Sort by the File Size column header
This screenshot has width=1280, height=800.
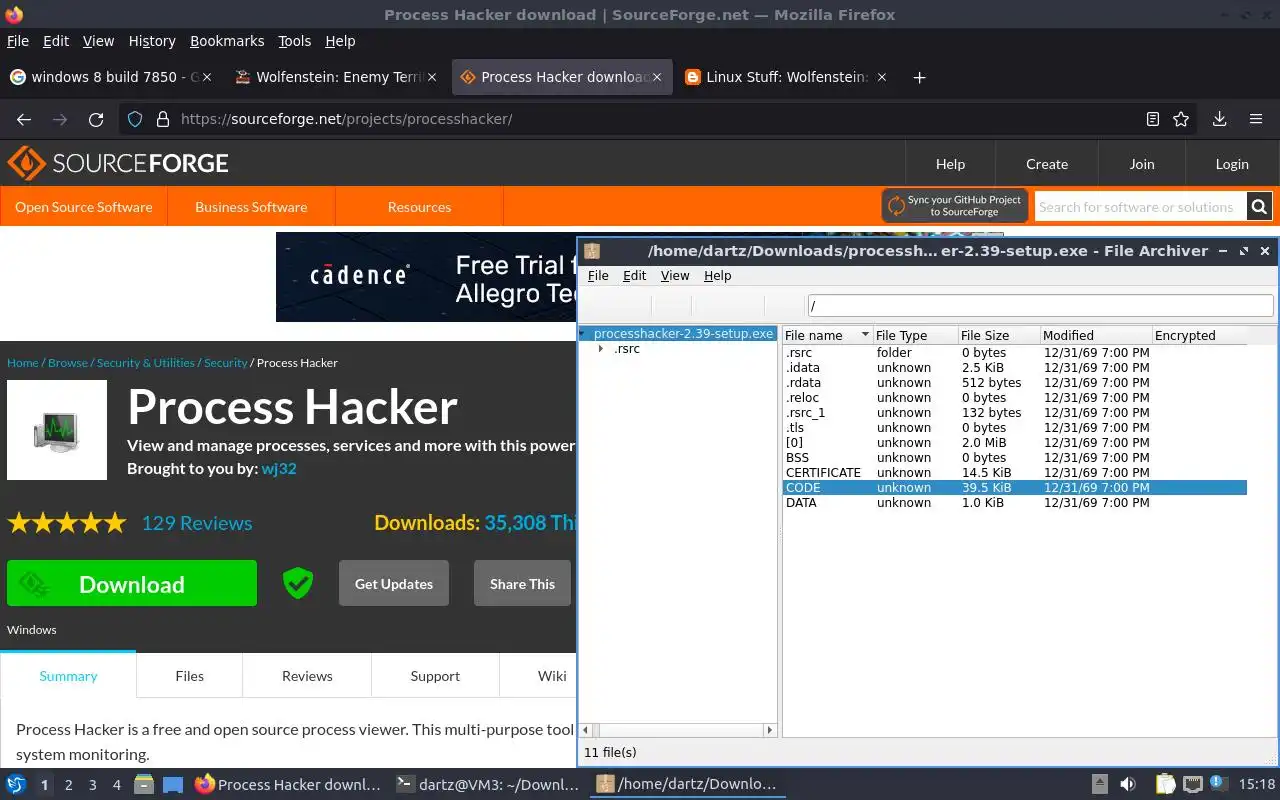997,336
